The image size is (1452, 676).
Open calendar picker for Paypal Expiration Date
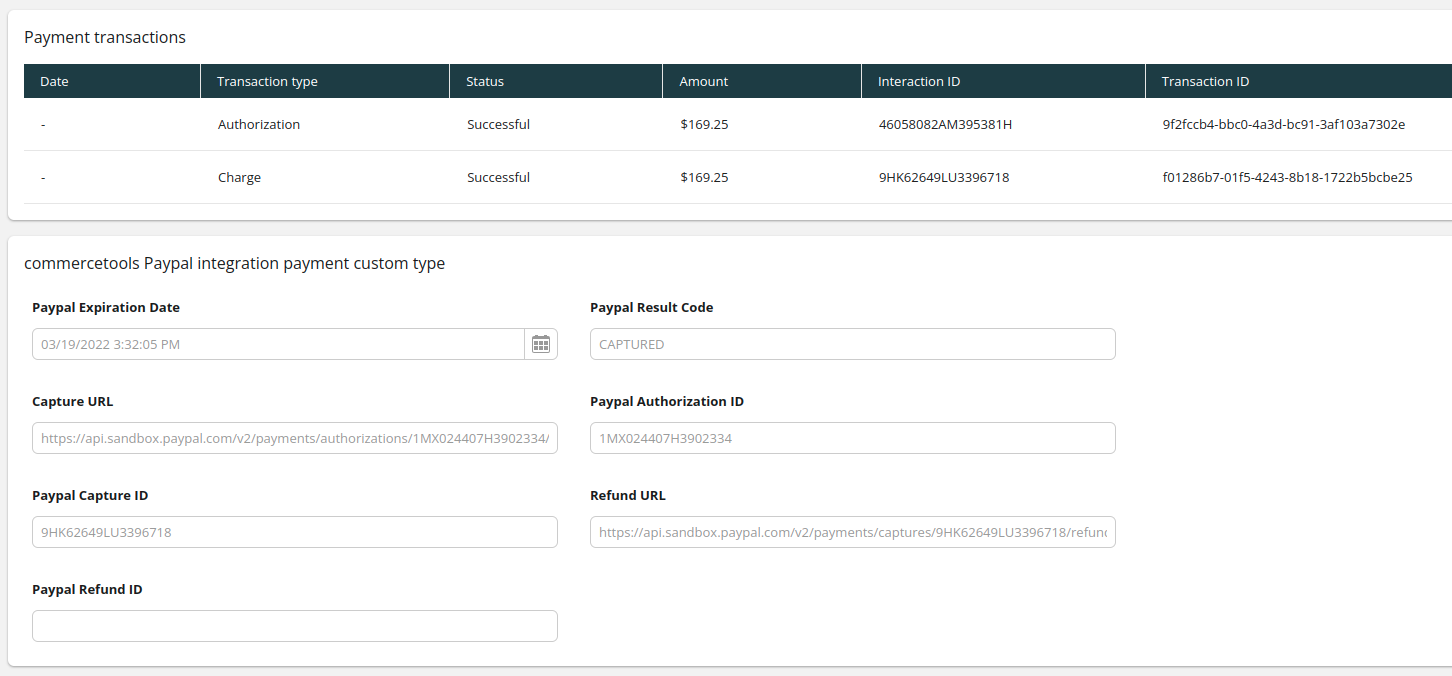[541, 344]
